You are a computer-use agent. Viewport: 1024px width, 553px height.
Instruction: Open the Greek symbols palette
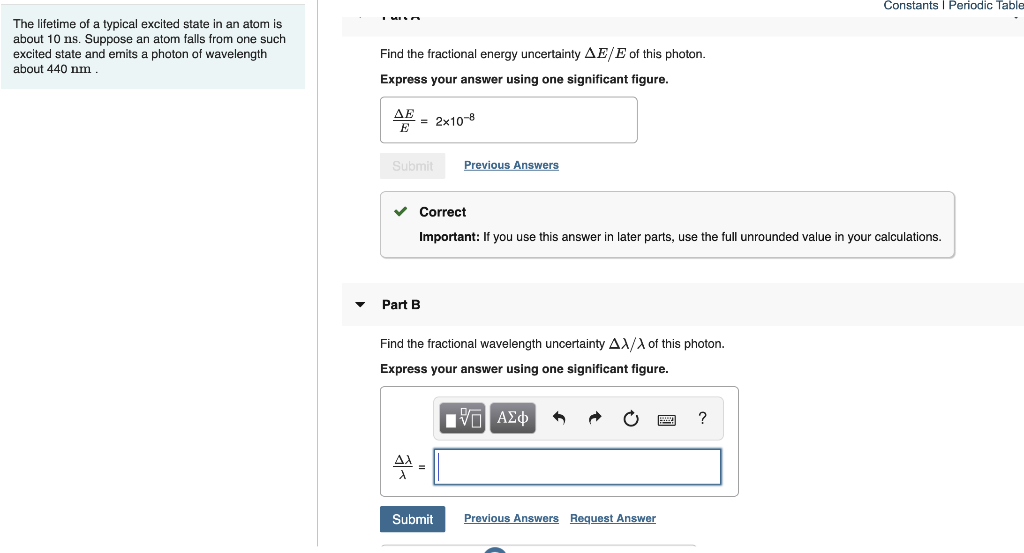512,418
